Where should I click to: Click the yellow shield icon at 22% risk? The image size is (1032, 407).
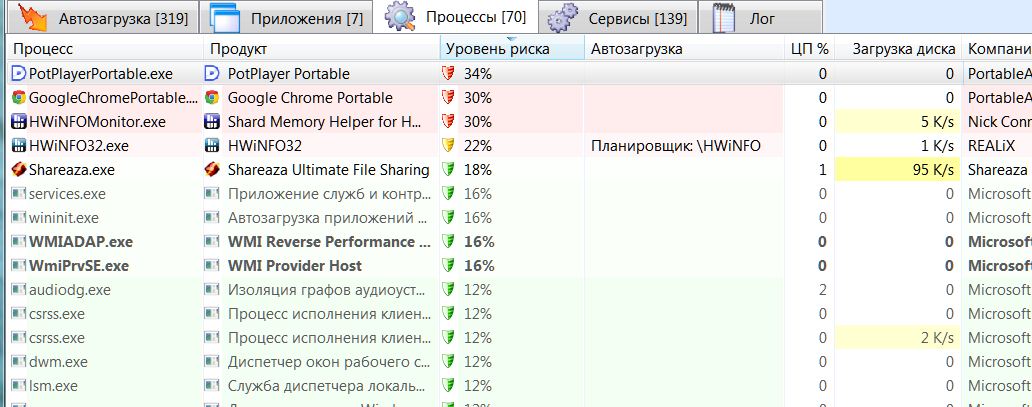(x=448, y=146)
